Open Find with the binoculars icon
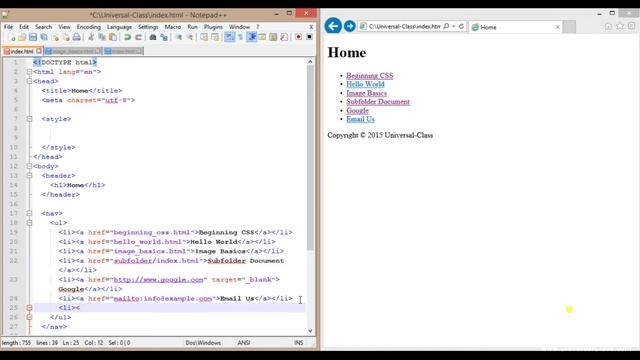This screenshot has width=640, height=360. 153,37
